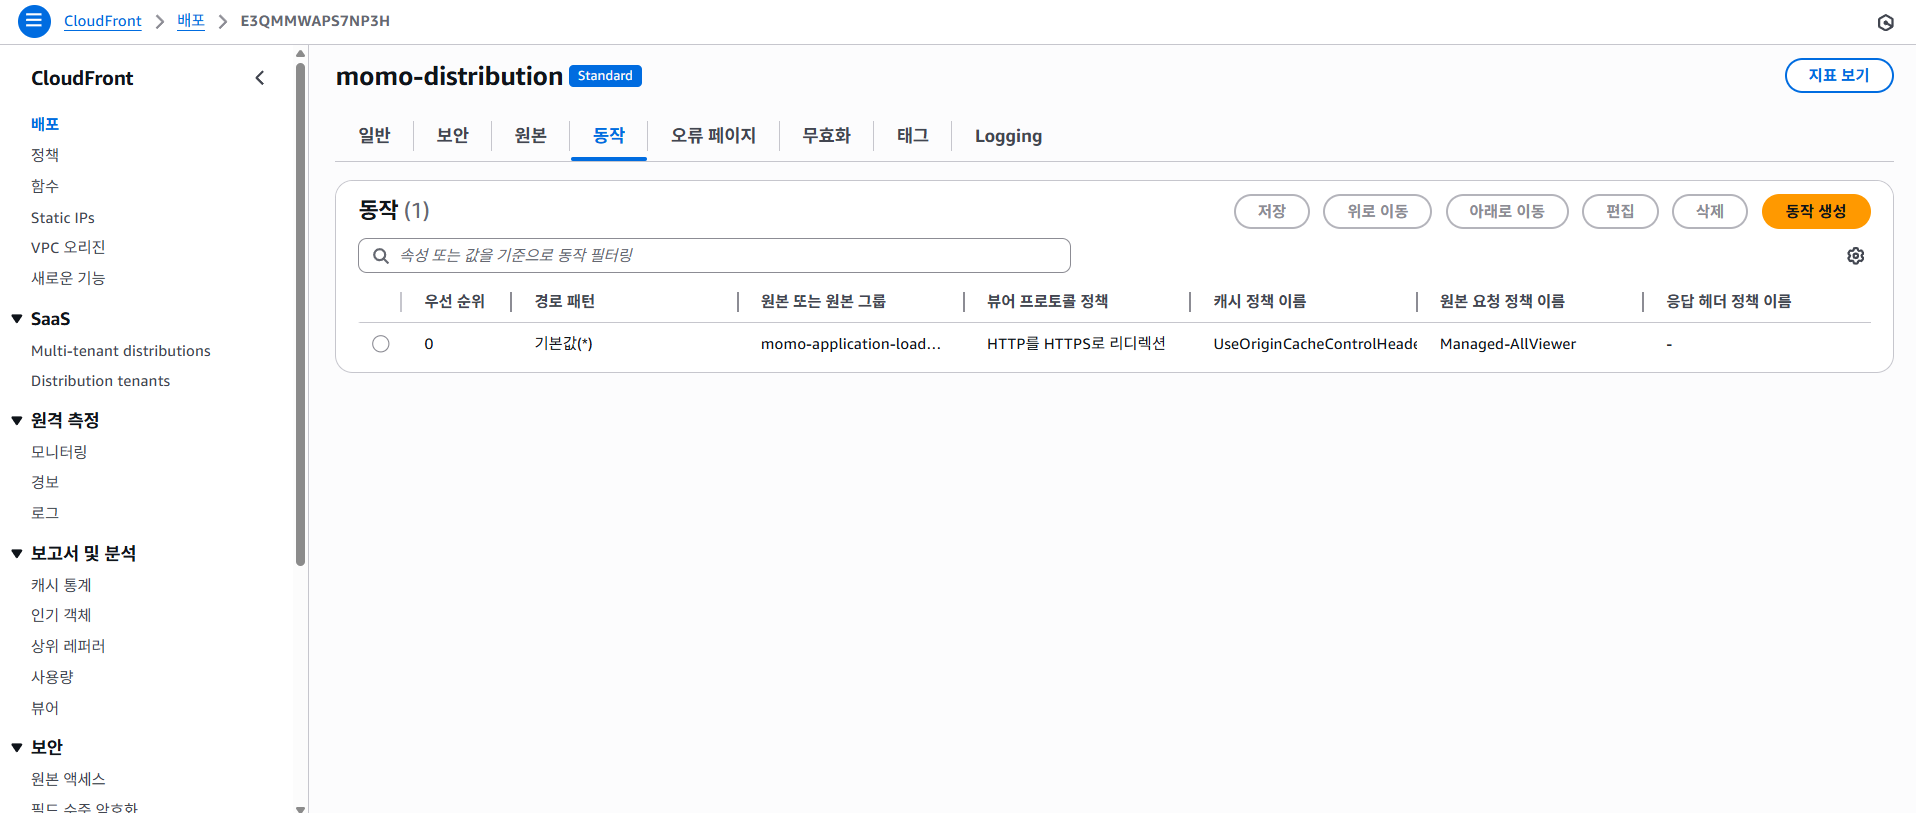Open 사용량 in the sidebar

point(52,677)
